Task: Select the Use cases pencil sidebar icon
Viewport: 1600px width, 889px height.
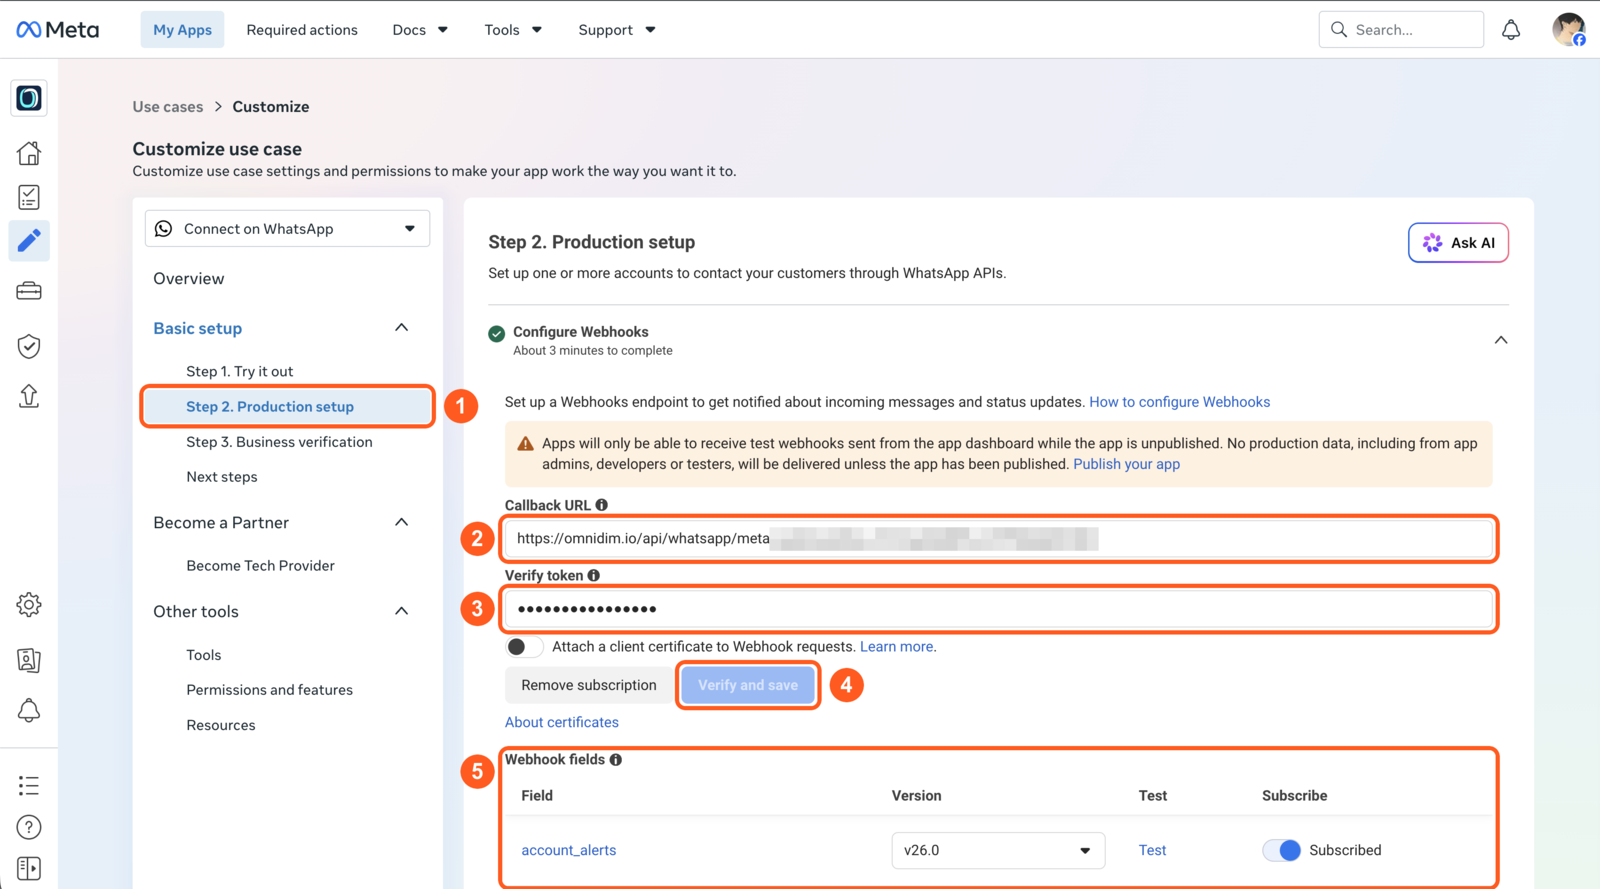Action: [29, 241]
